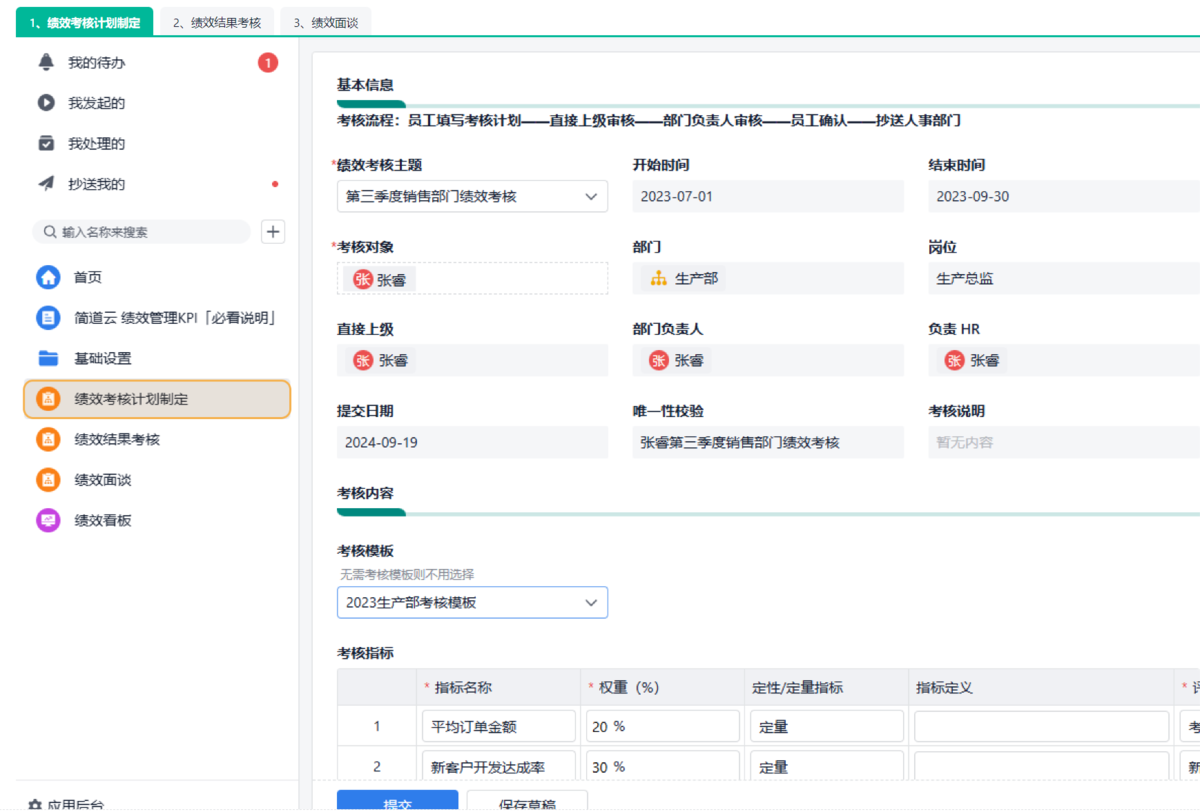The image size is (1200, 812).
Task: Click the 提交日期 field 2024-09-19
Action: 472,443
